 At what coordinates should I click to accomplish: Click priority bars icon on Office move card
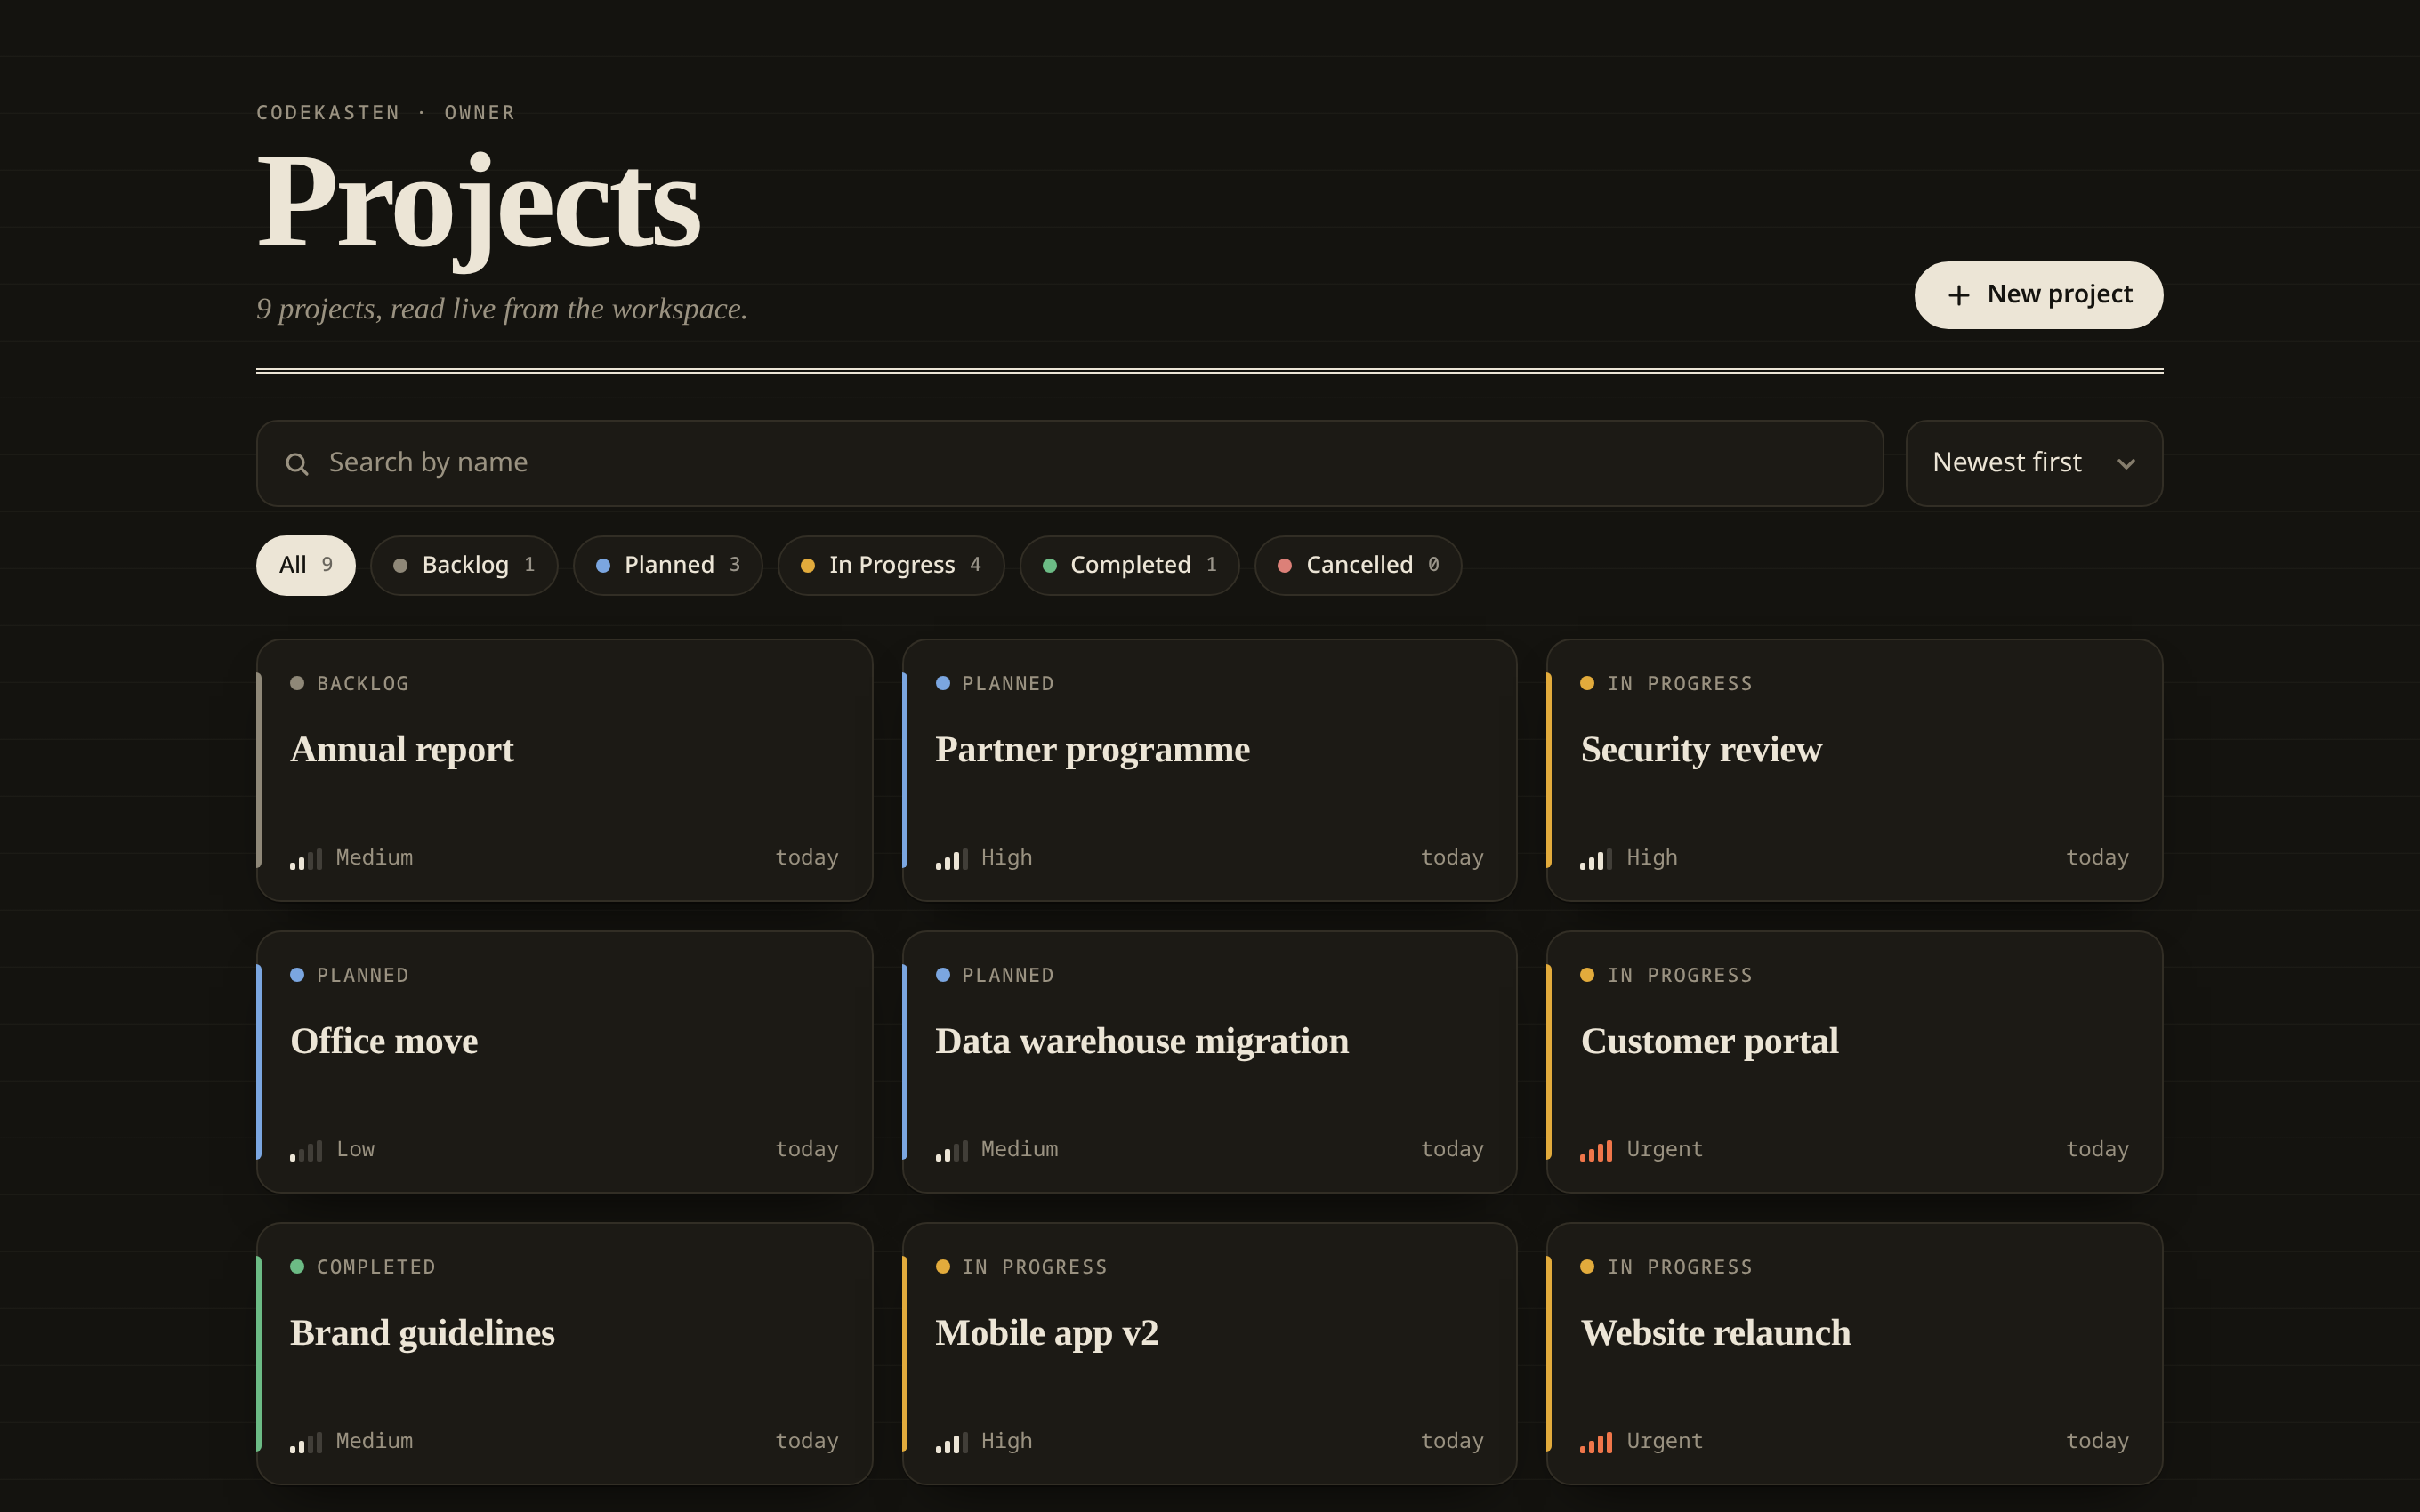[306, 1151]
